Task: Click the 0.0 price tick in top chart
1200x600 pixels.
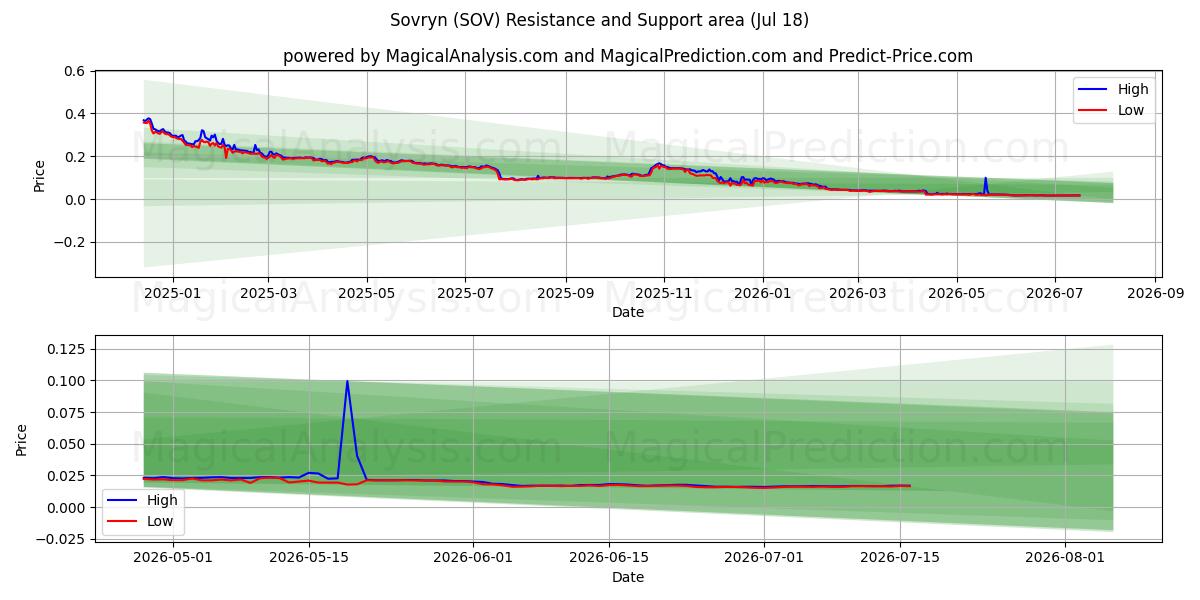Action: [x=75, y=200]
